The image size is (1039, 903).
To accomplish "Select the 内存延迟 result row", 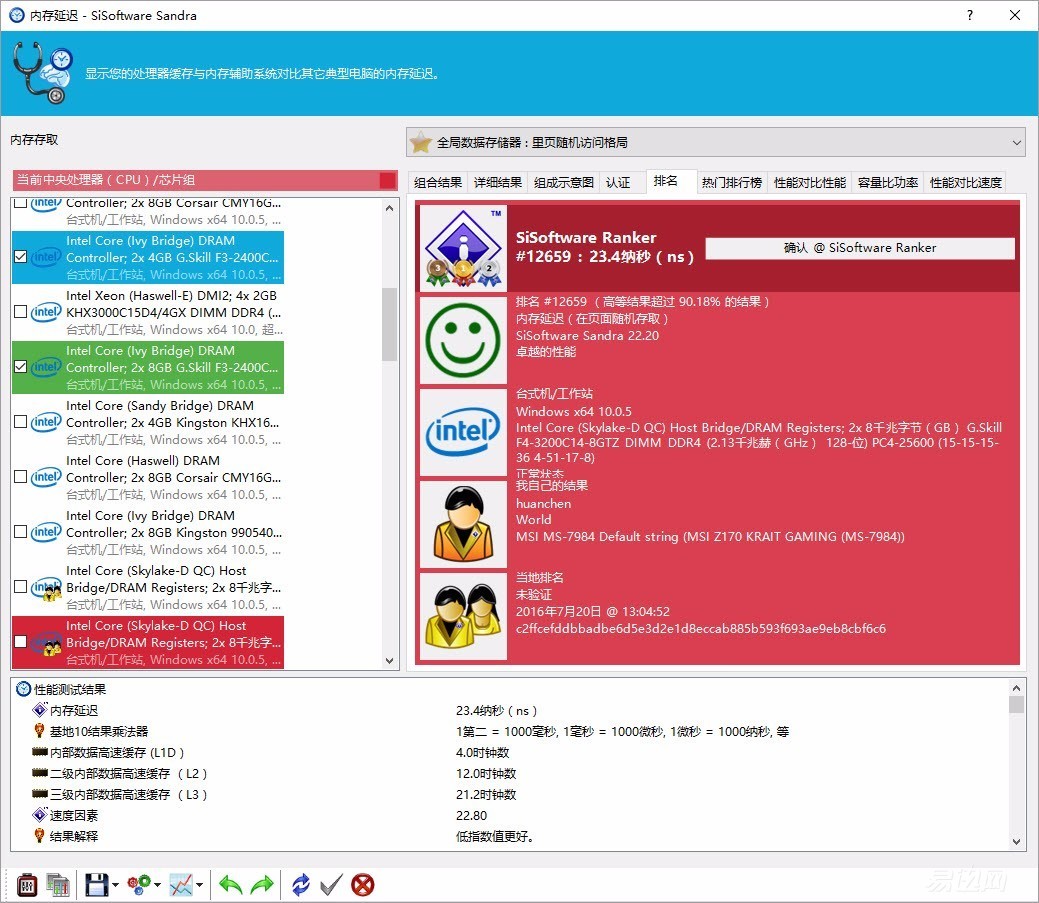I will (510, 710).
